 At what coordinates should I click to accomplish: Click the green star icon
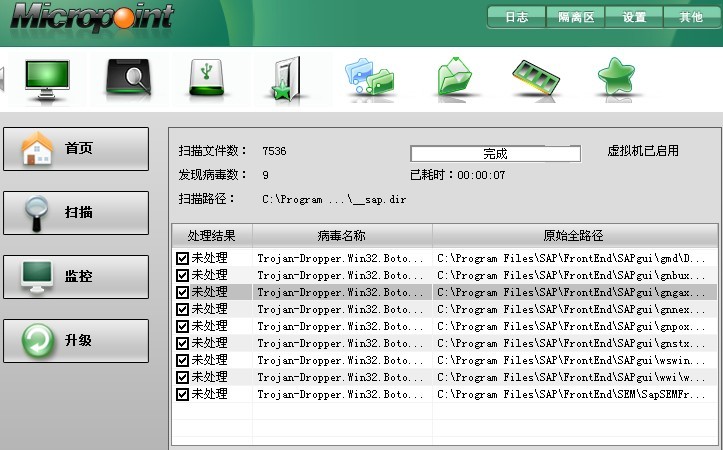click(616, 77)
